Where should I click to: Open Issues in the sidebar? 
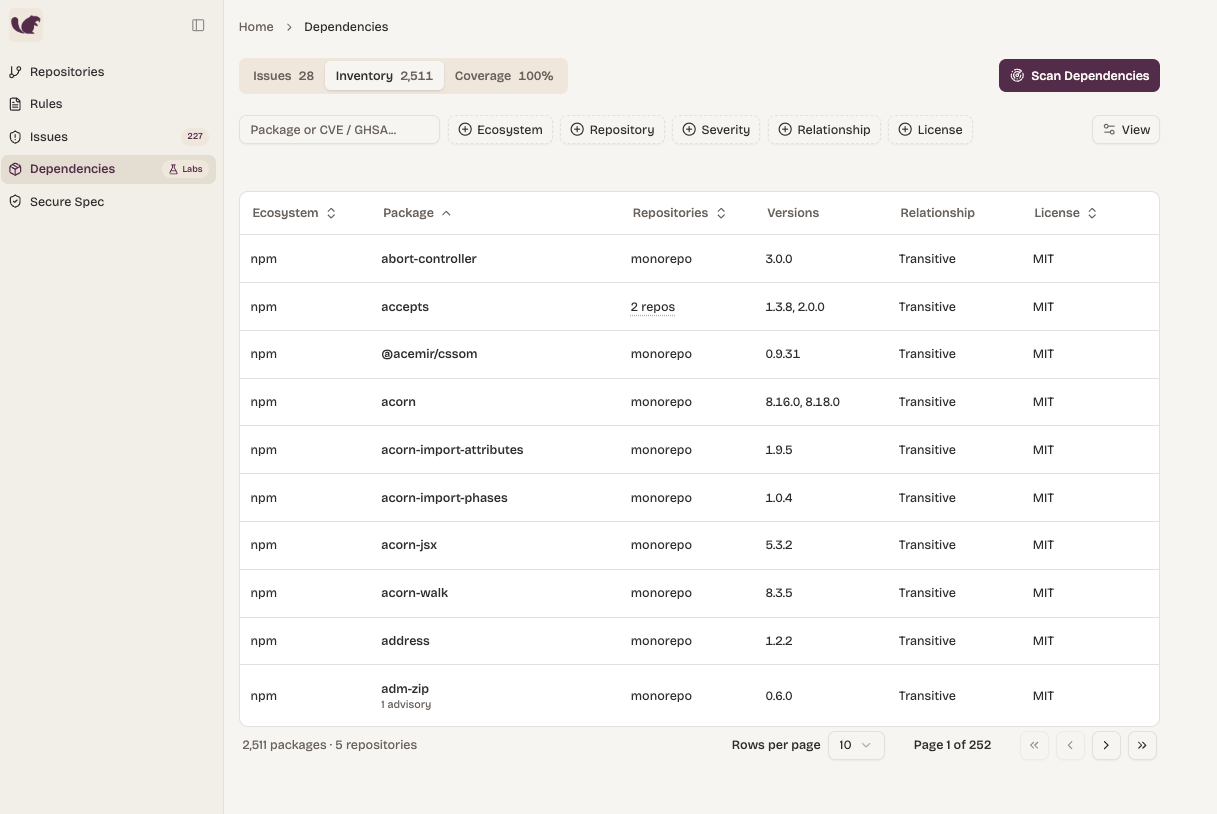point(108,137)
